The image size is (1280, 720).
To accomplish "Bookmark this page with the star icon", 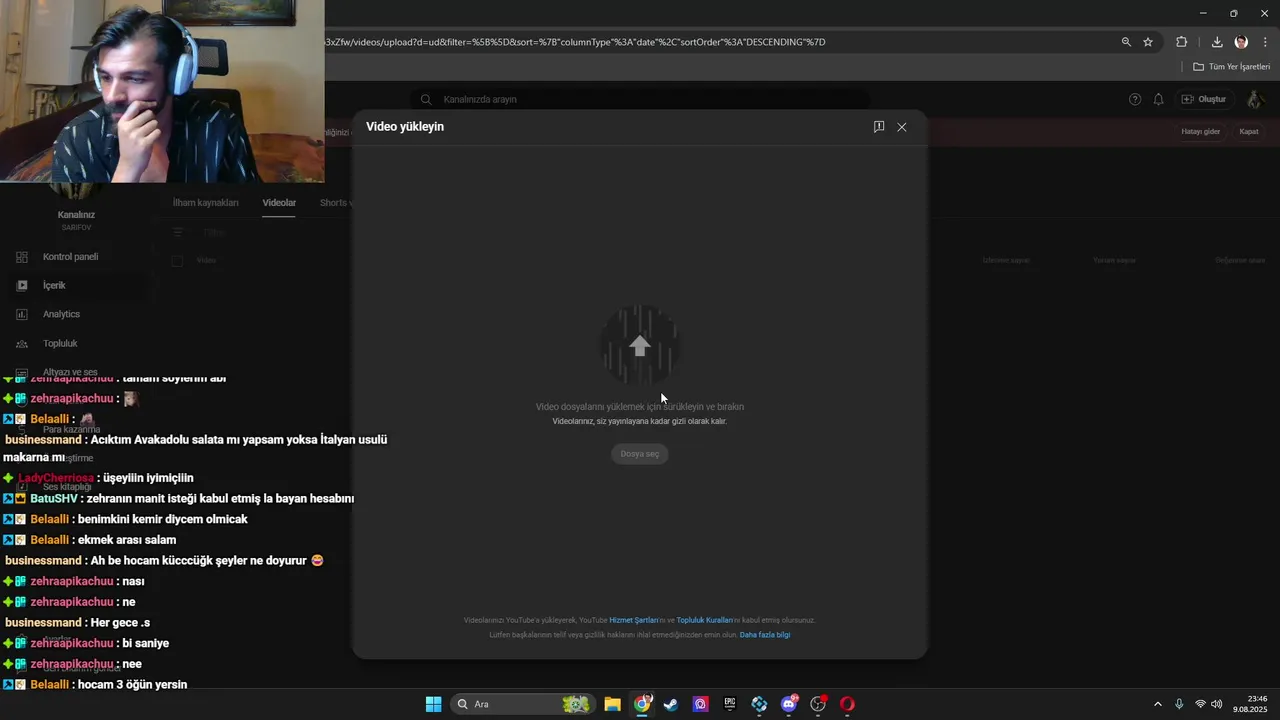I will click(1148, 42).
